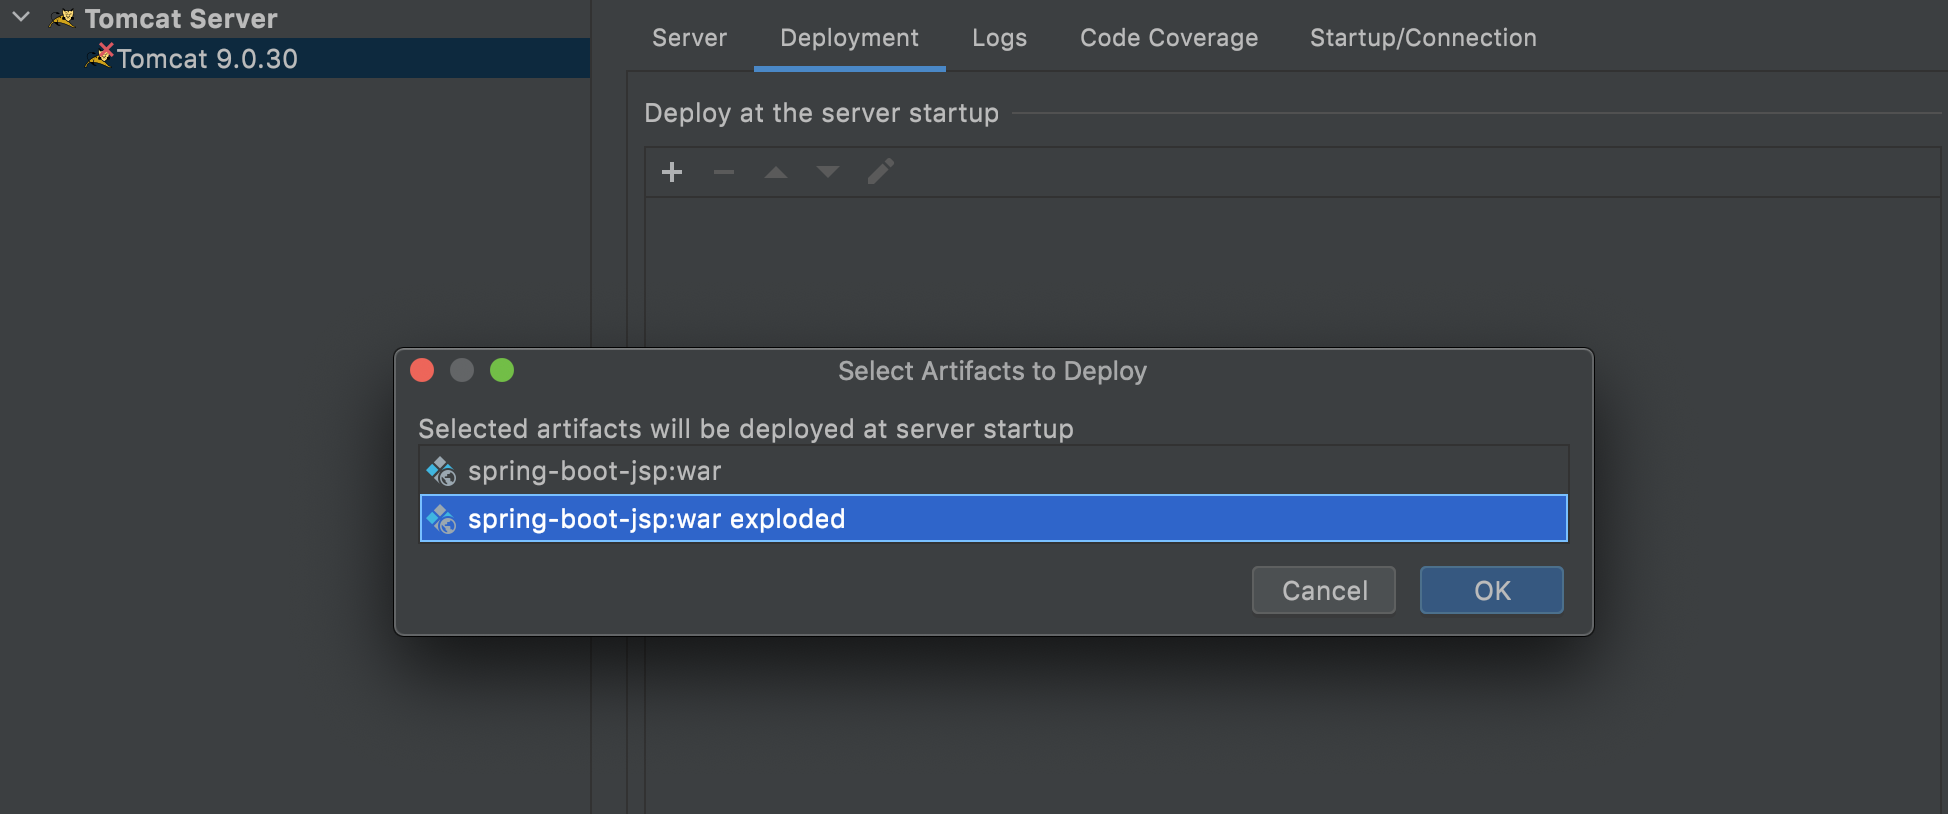
Task: Click the minus remove deployment icon
Action: [x=724, y=172]
